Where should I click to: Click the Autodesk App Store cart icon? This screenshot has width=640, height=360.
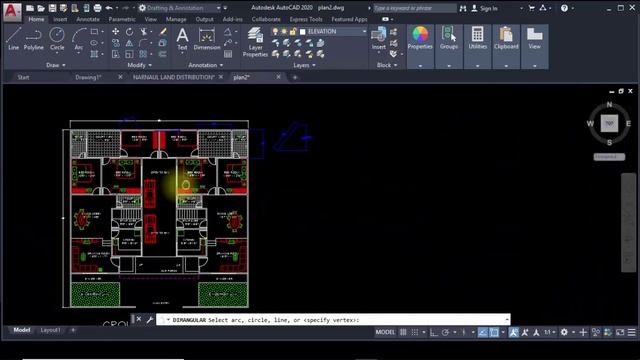point(531,8)
